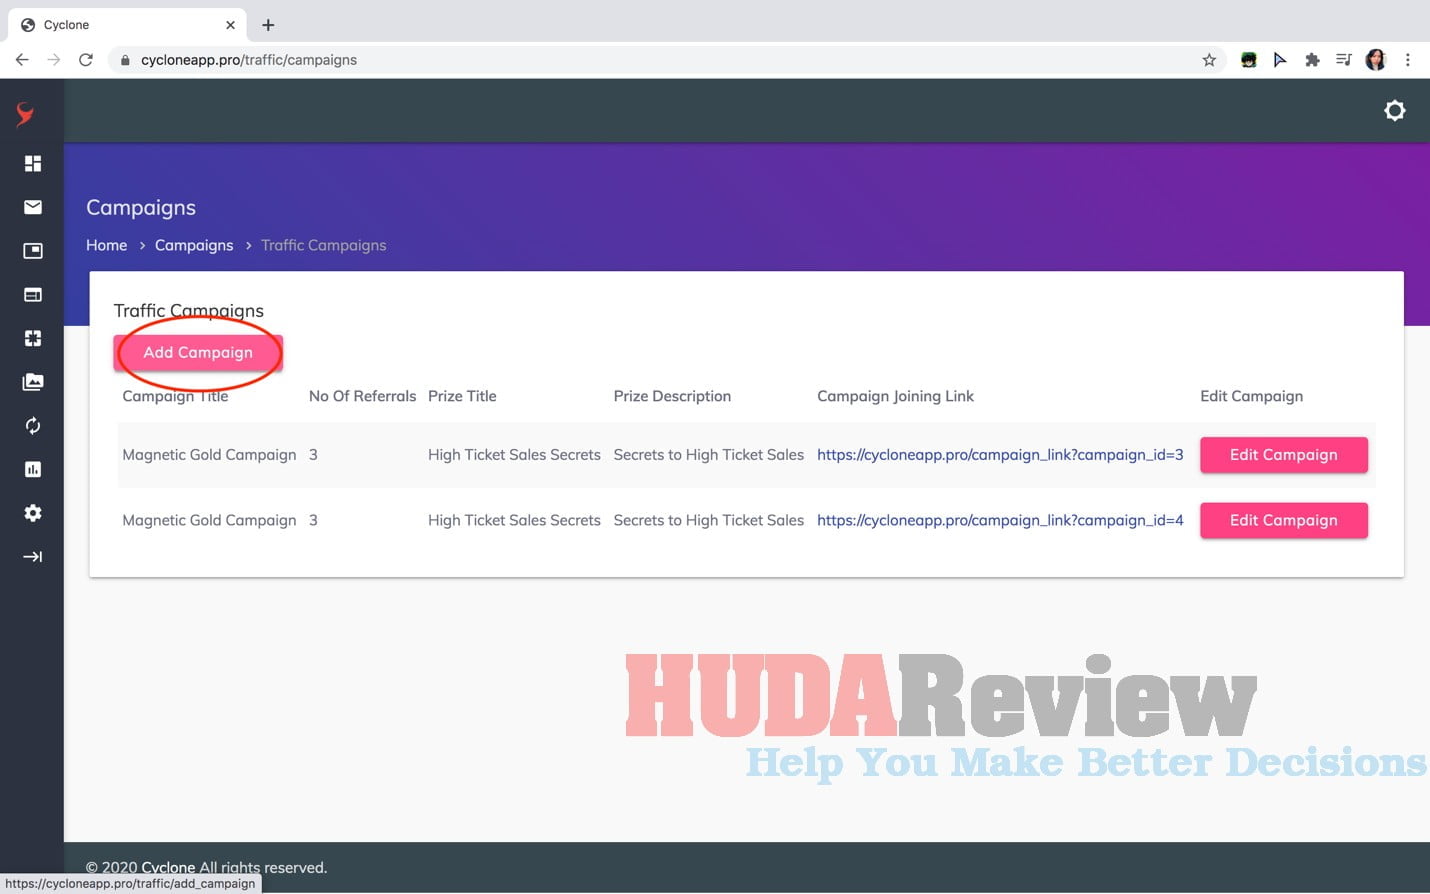Open the gear settings icon in sidebar
The height and width of the screenshot is (894, 1430).
[x=33, y=513]
